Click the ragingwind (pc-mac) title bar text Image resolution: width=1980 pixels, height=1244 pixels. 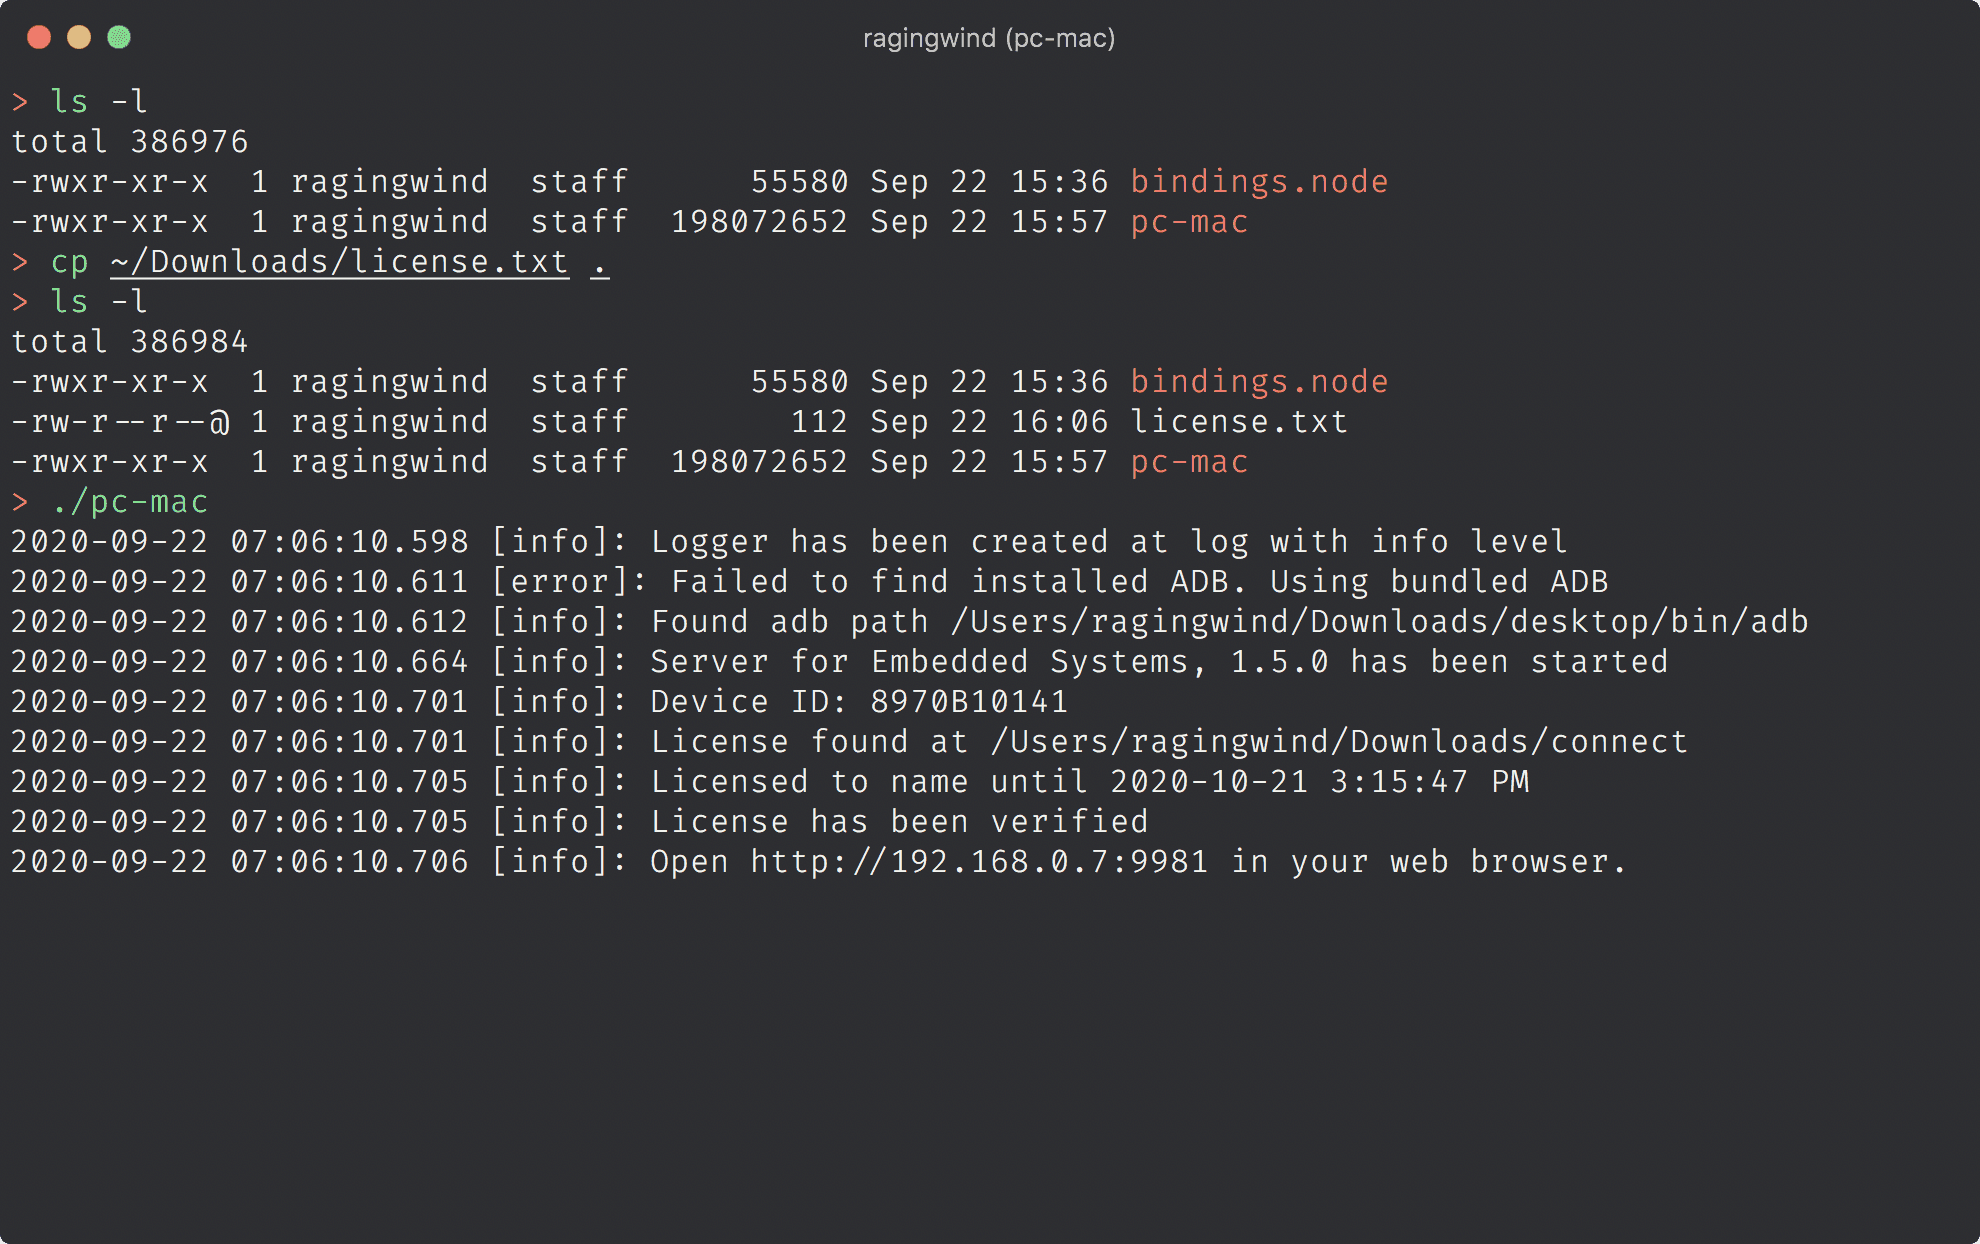988,38
